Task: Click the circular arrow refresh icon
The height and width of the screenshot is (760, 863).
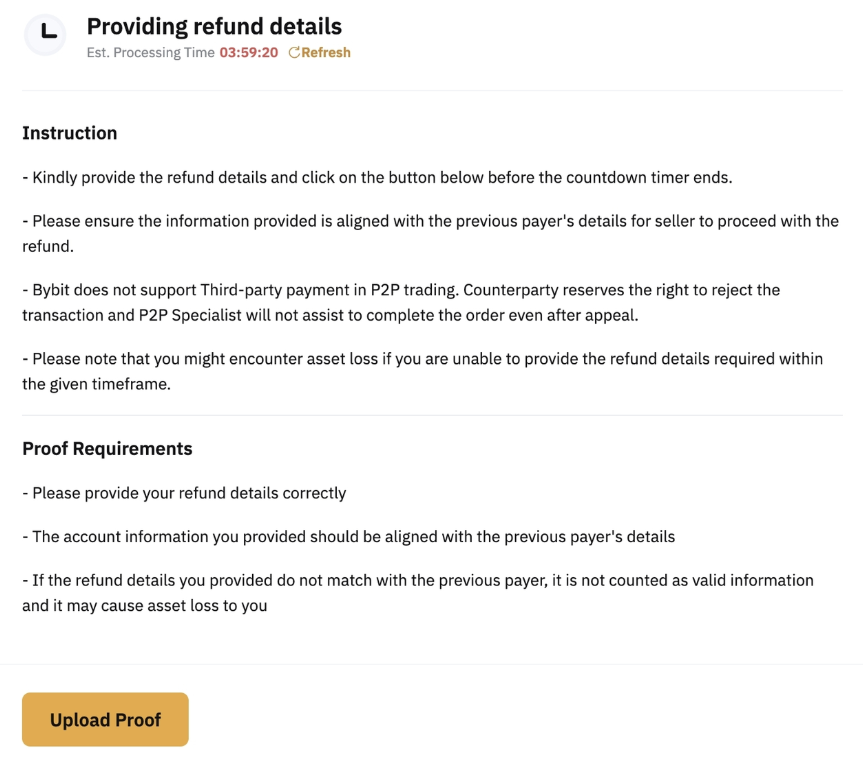Action: tap(292, 52)
